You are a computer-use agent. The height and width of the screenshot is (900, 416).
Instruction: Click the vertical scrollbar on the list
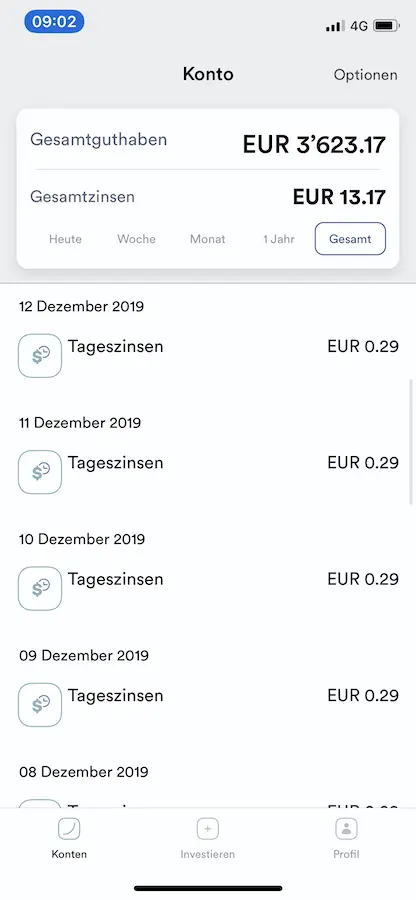tap(410, 441)
